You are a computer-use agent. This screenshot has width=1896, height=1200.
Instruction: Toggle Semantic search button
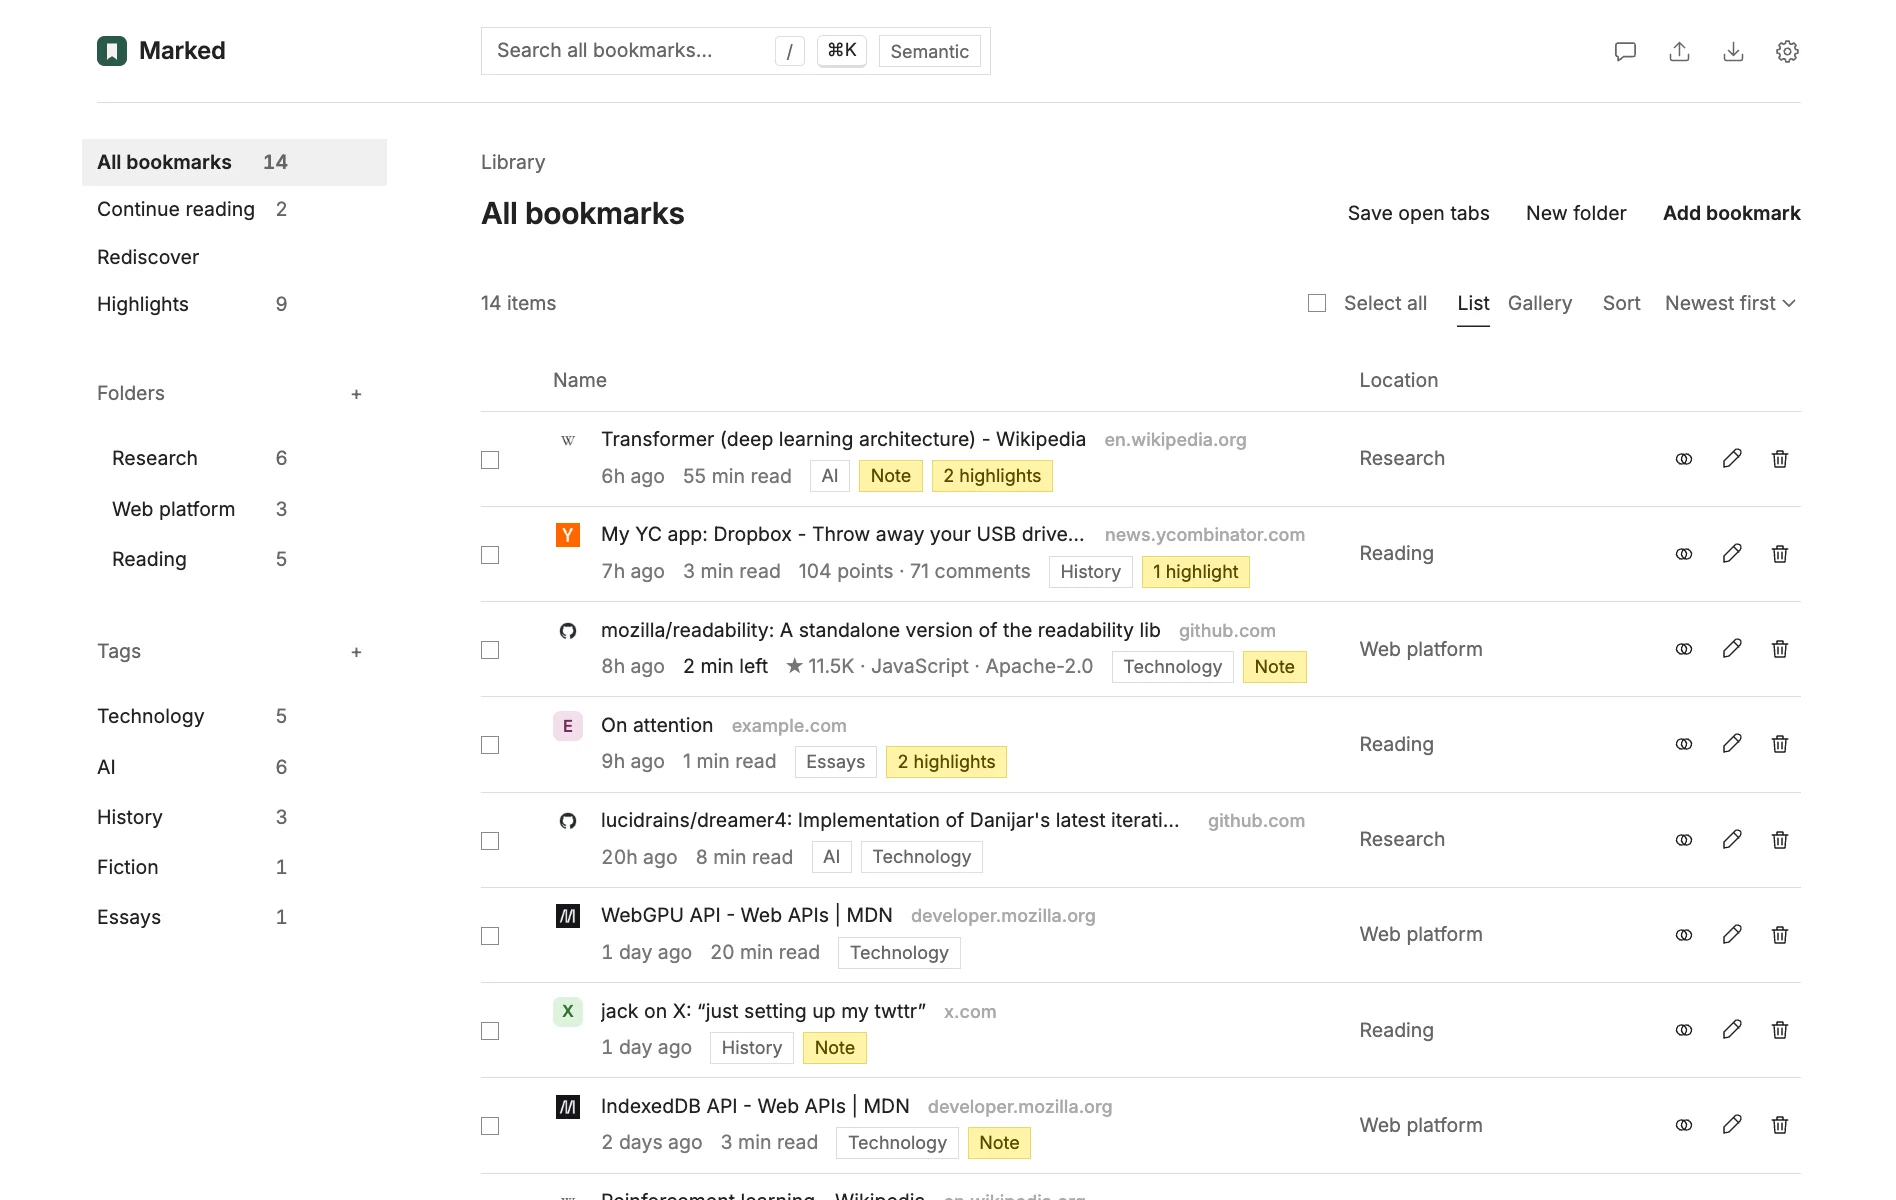tap(930, 51)
